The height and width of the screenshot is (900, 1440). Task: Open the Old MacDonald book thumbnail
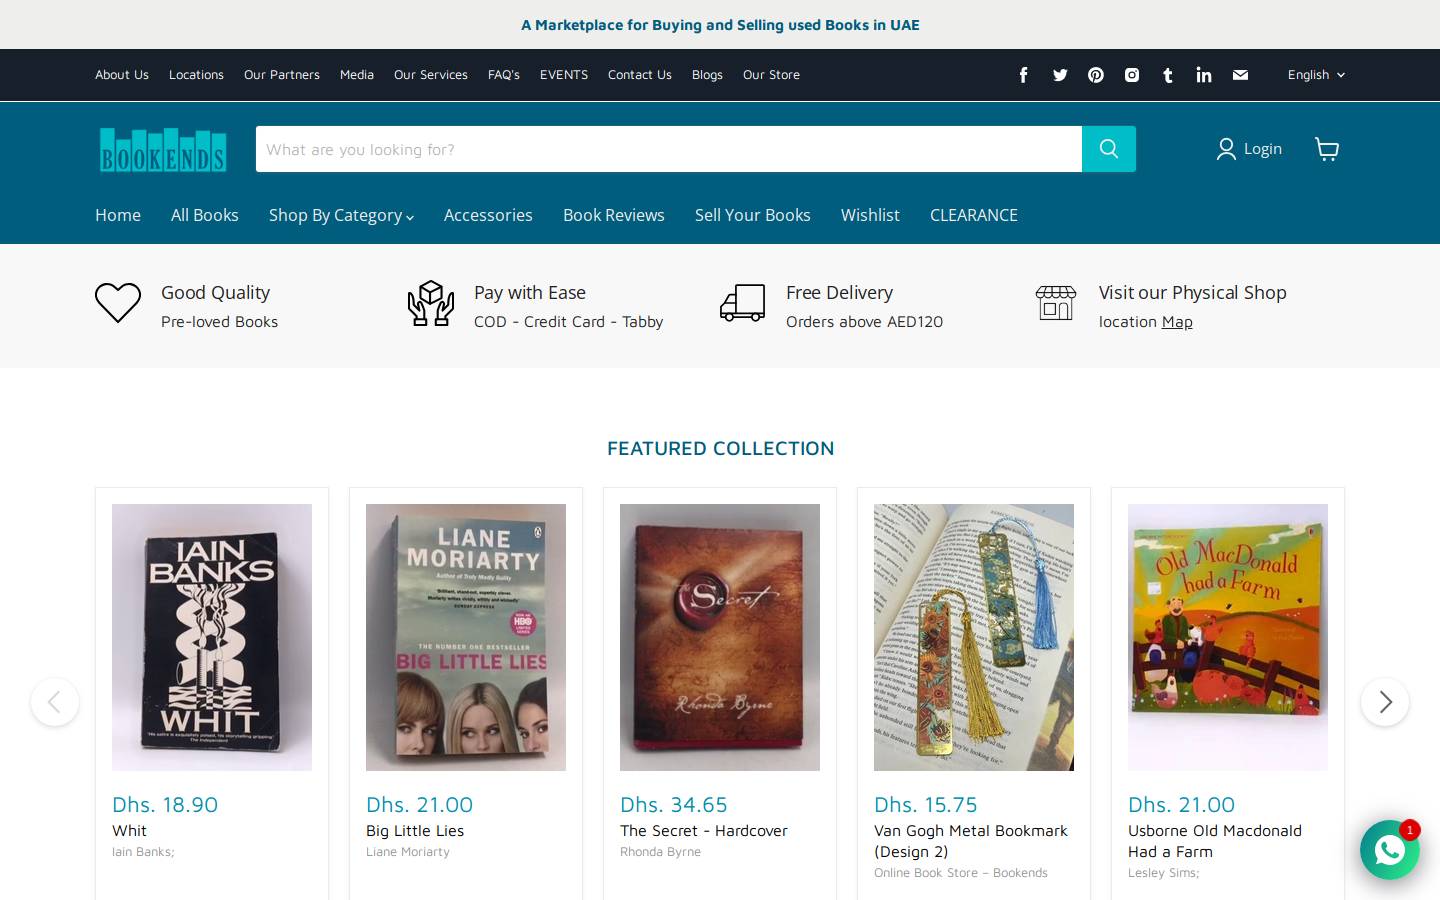click(1228, 637)
